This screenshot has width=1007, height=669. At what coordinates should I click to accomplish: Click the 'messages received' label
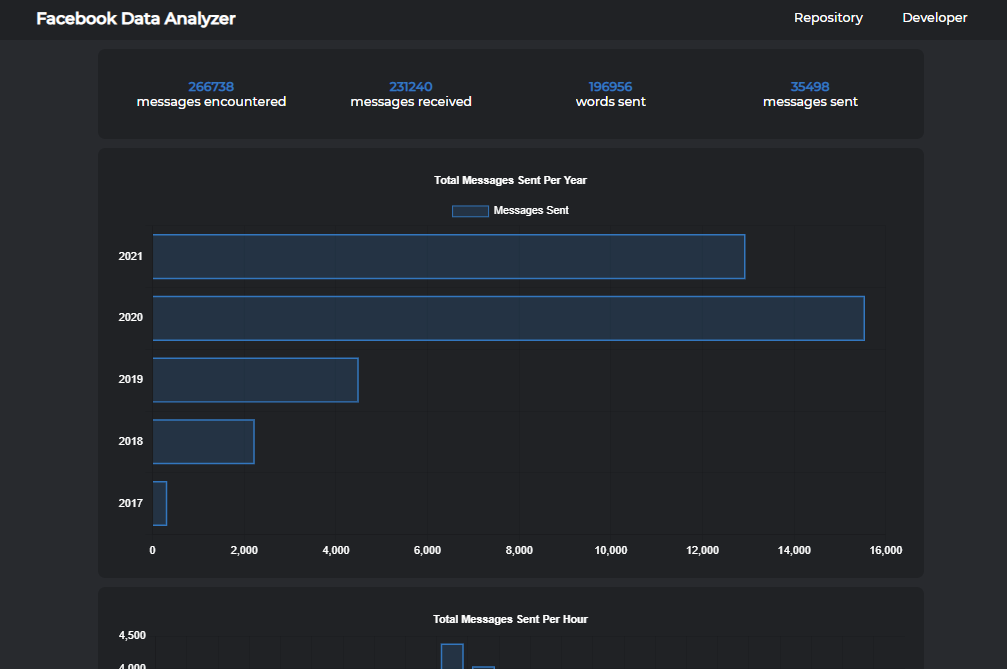click(x=411, y=101)
